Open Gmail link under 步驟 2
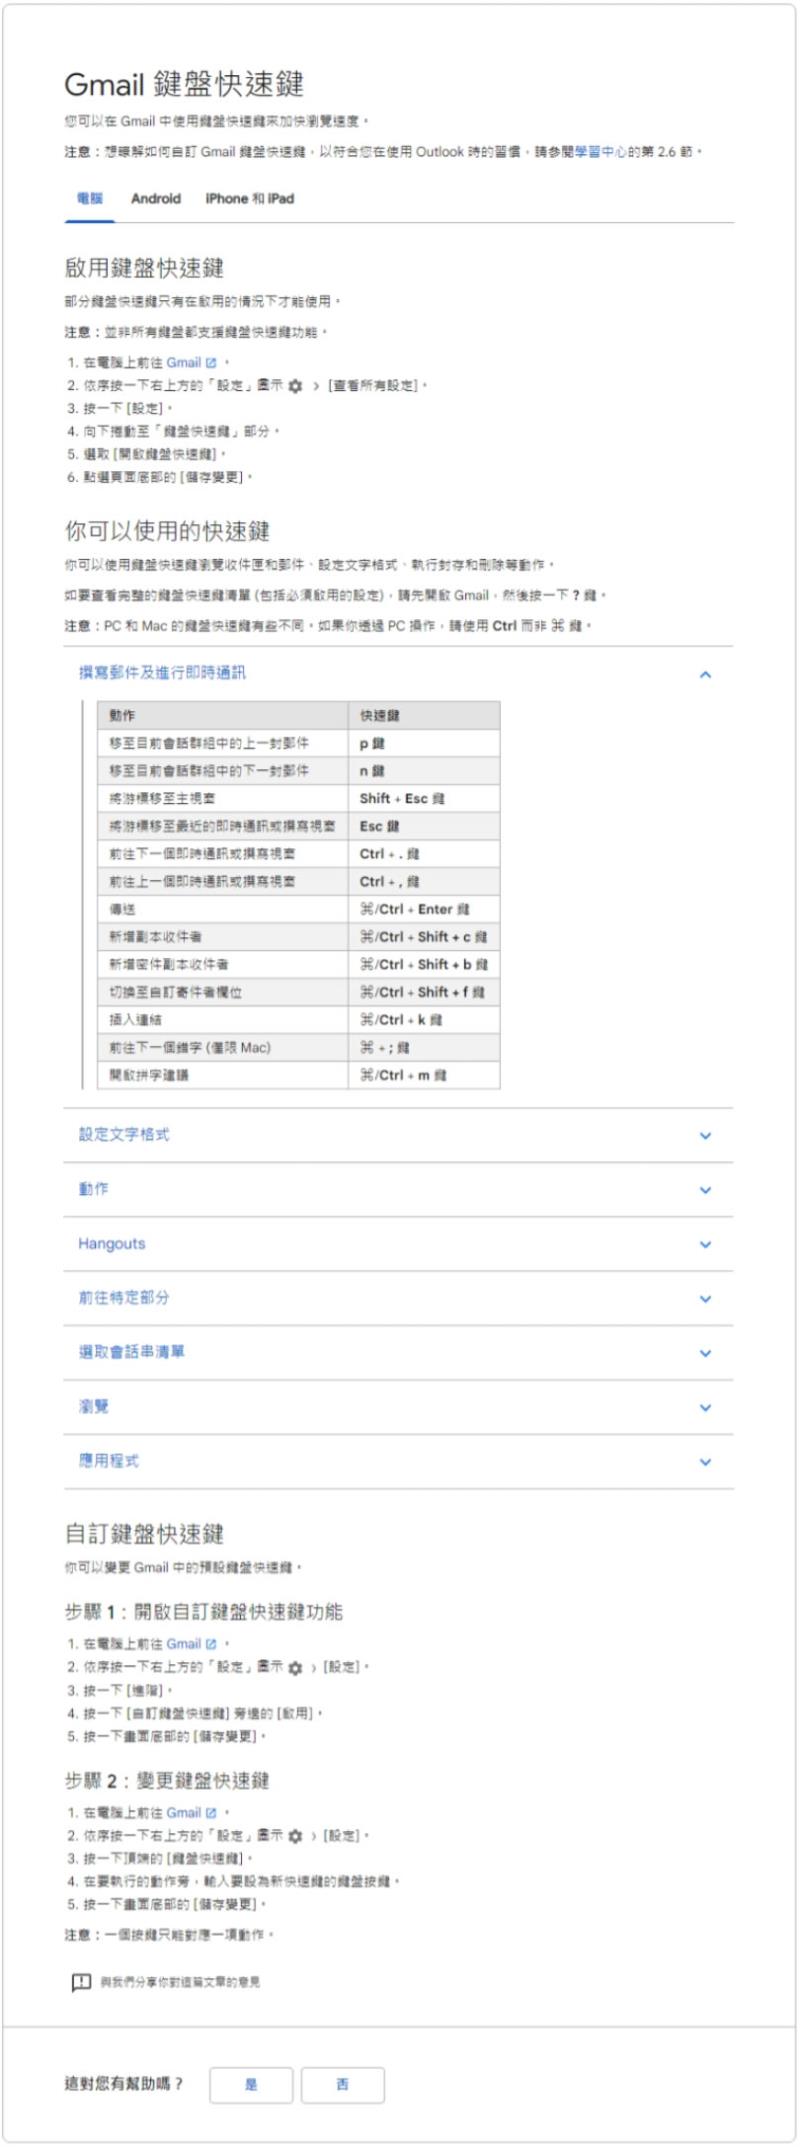 pos(184,1812)
